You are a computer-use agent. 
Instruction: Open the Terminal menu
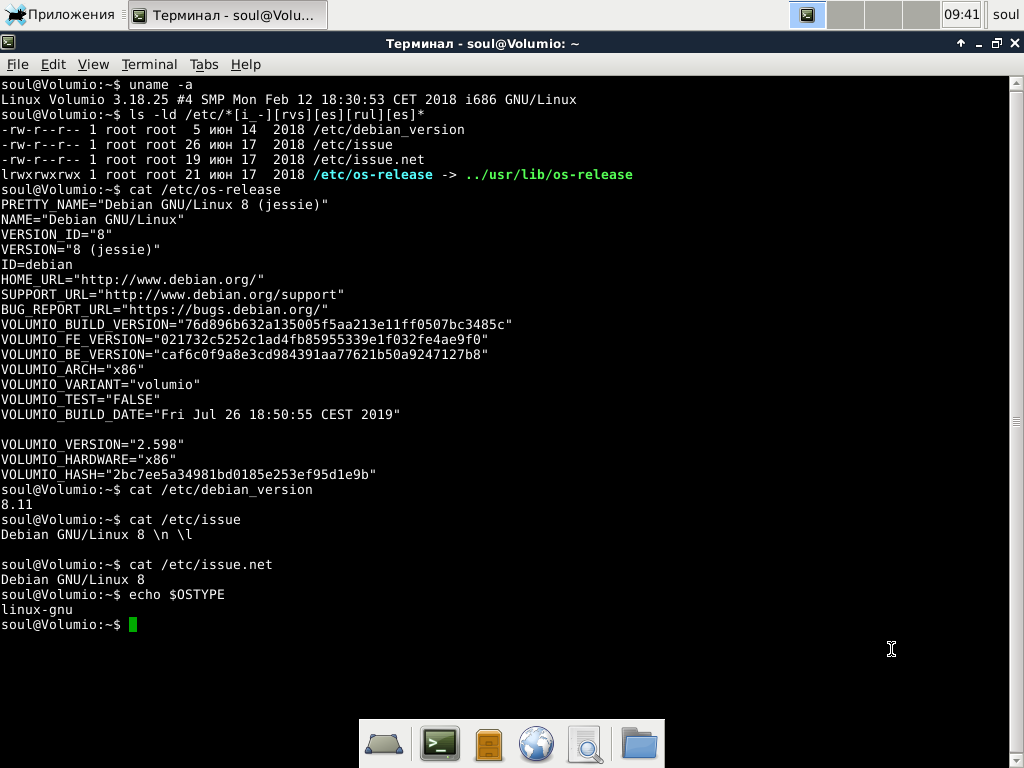pyautogui.click(x=149, y=64)
